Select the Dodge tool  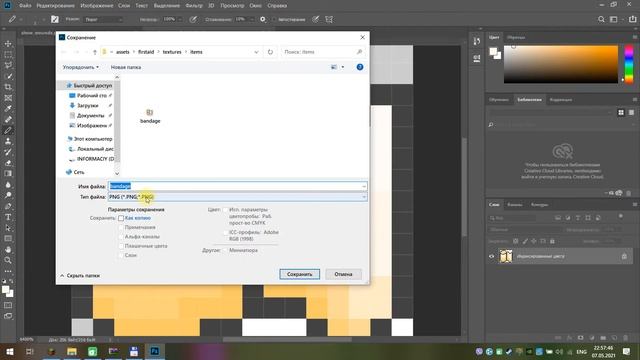[x=8, y=195]
